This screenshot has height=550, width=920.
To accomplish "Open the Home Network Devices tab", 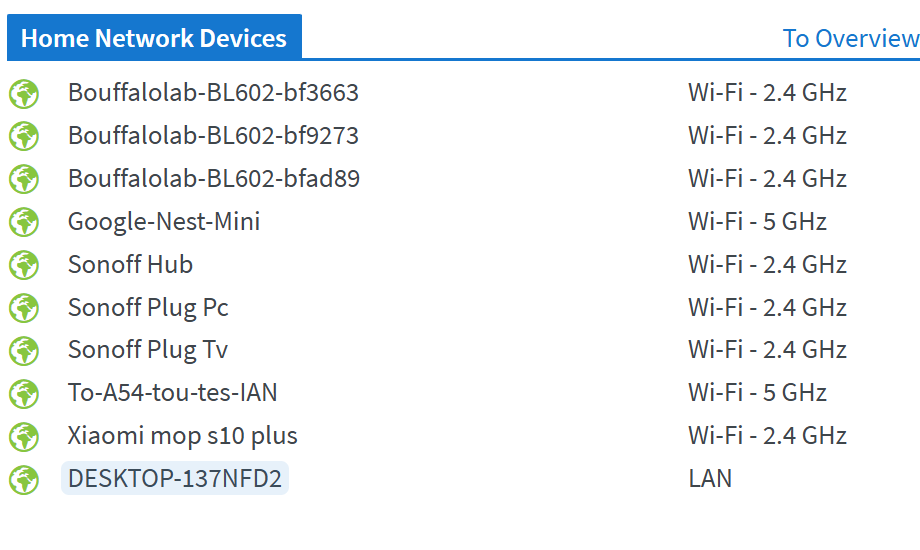I will click(154, 37).
